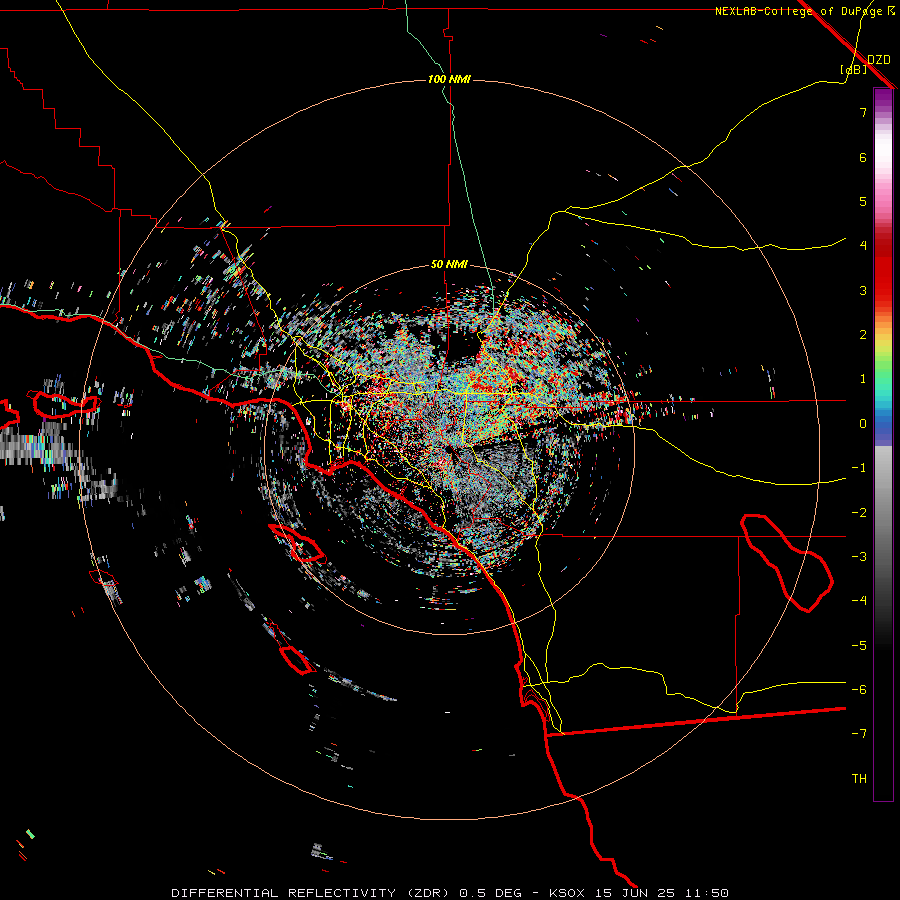Click the -5 dB value on color scale
Screen dimensions: 900x900
[859, 646]
